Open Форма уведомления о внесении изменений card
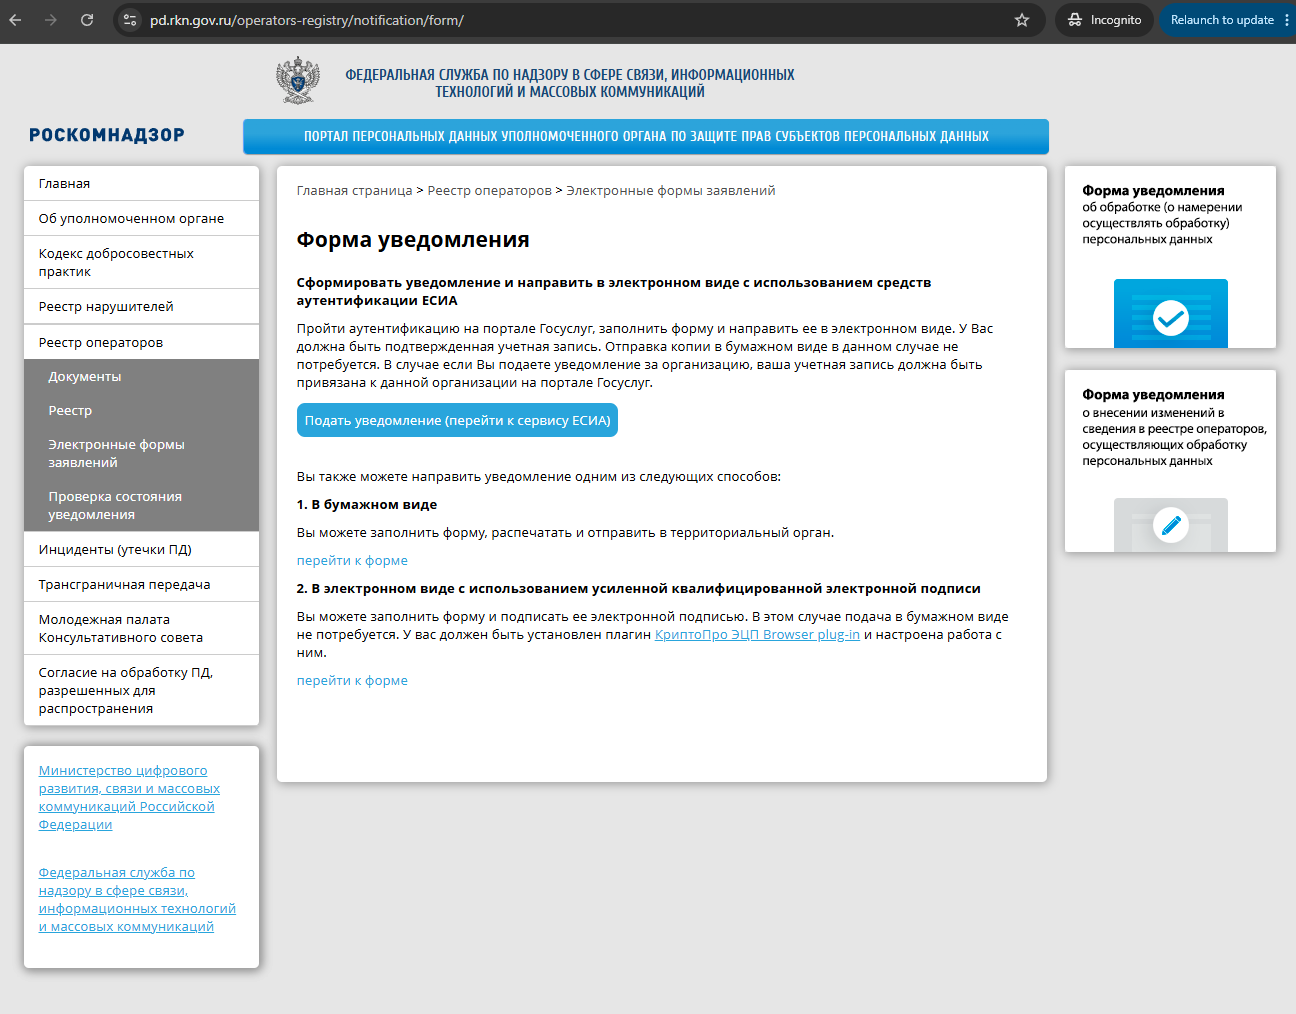 (x=1170, y=460)
